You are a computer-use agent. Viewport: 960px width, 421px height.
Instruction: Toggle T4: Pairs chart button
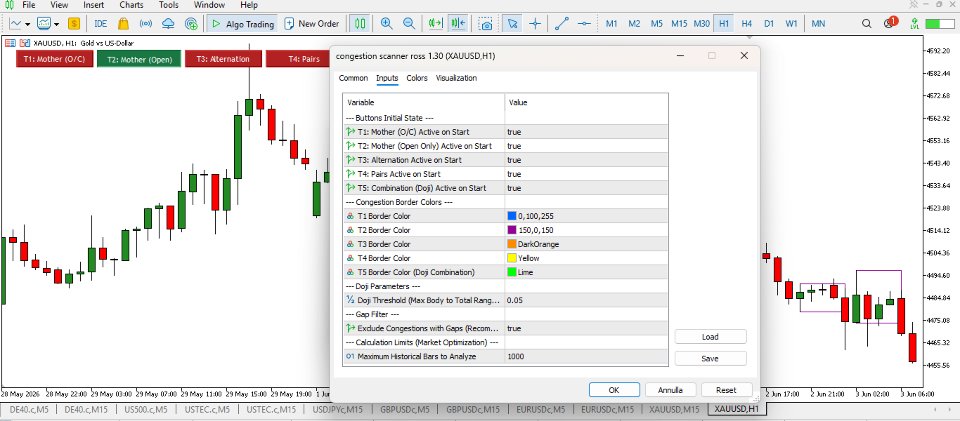[x=298, y=59]
